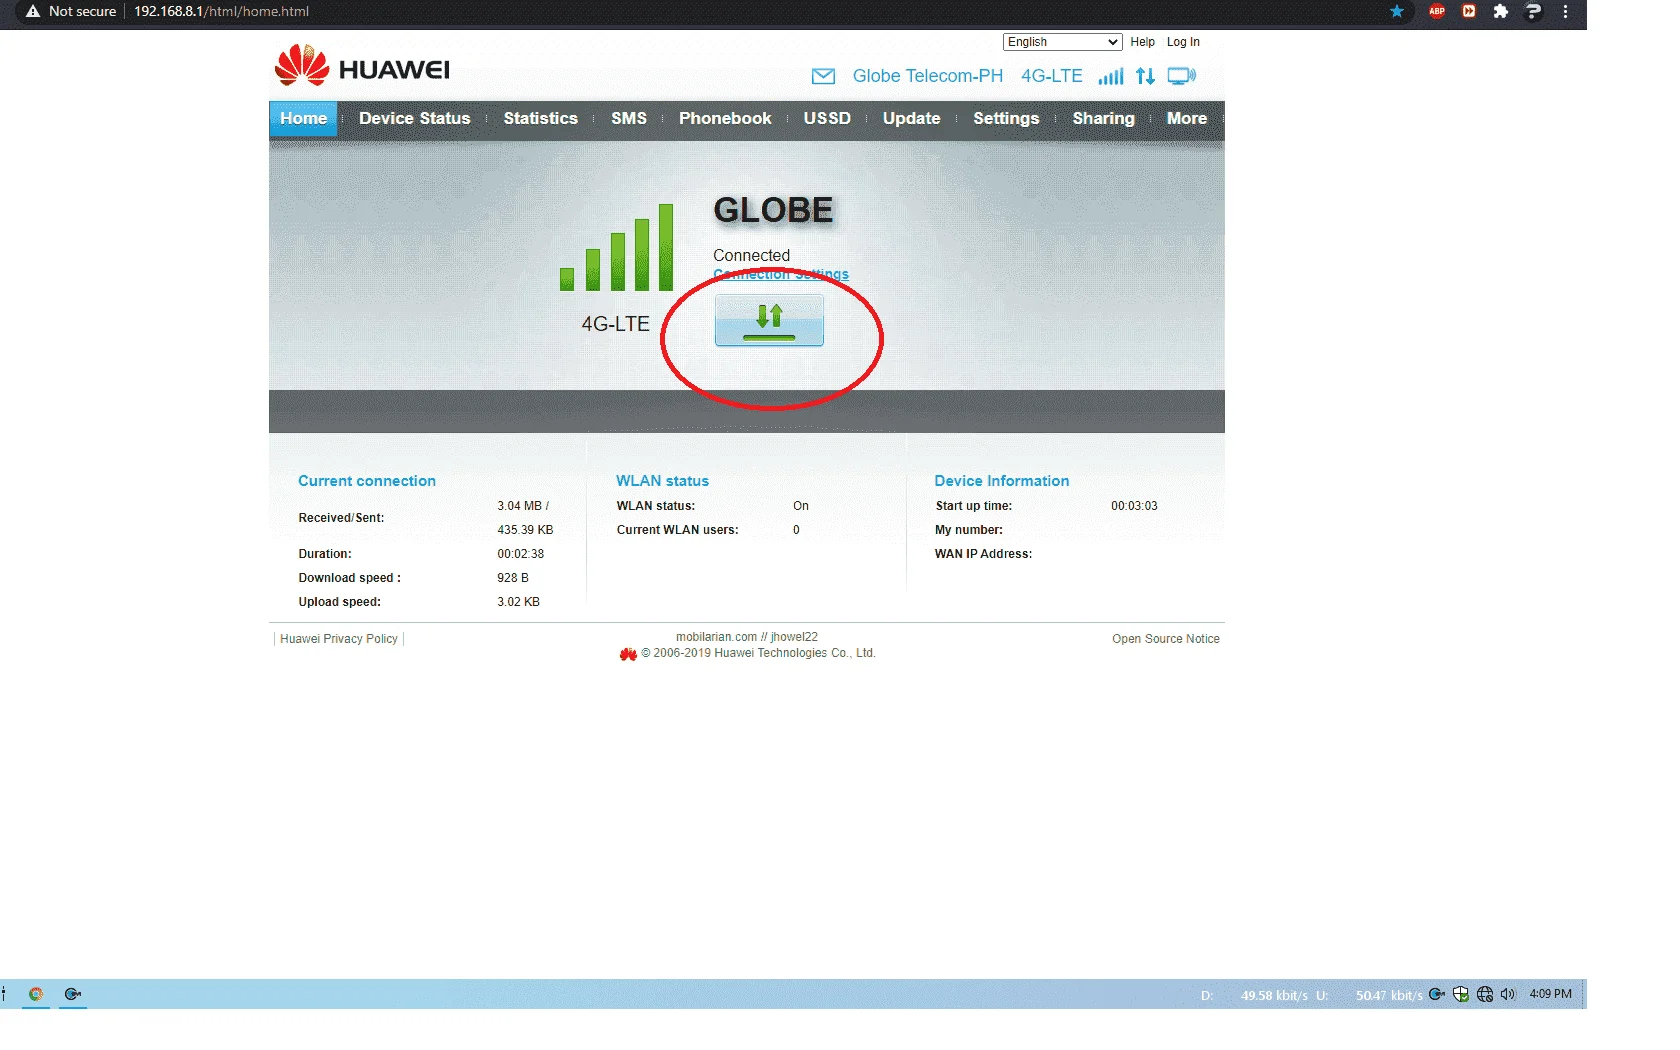Screen dimensions: 1680x1050
Task: Open the Home tab
Action: [303, 118]
